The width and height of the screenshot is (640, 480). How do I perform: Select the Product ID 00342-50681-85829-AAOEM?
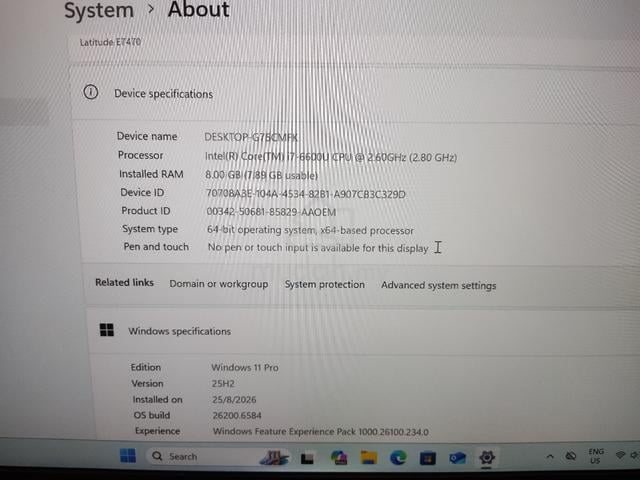(271, 212)
